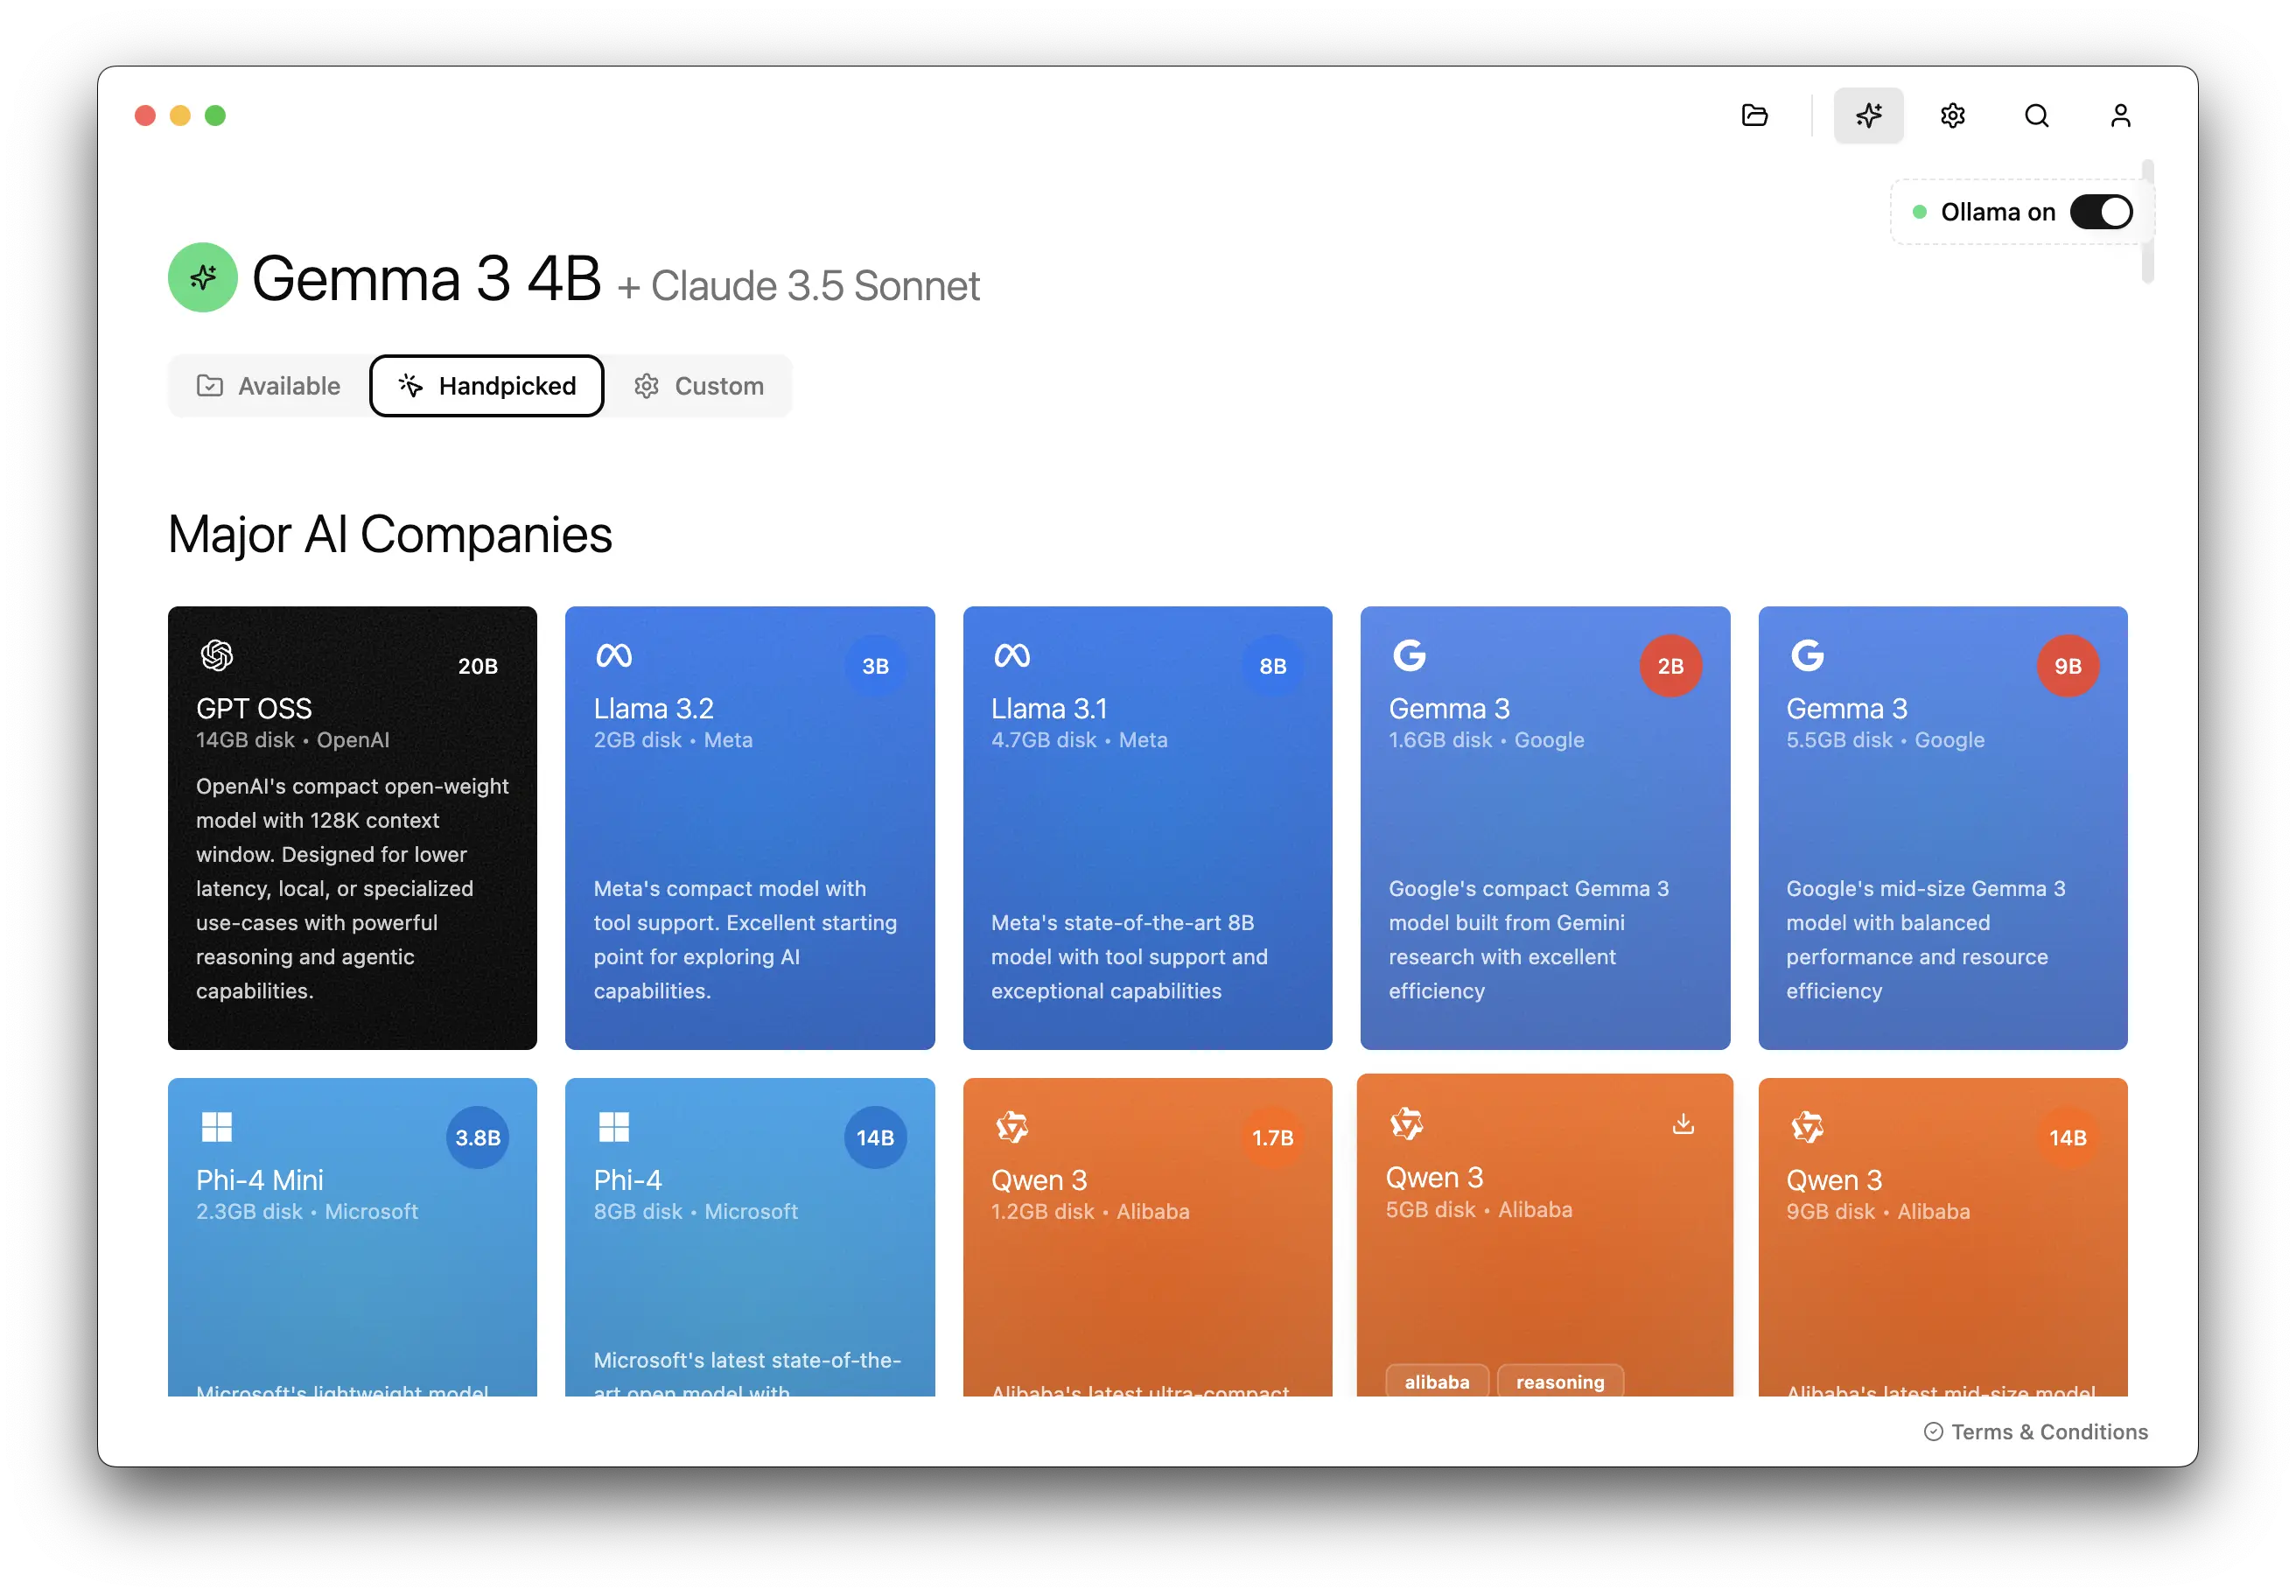This screenshot has width=2296, height=1596.
Task: Select the Gemma 3 9B model card
Action: [x=1942, y=828]
